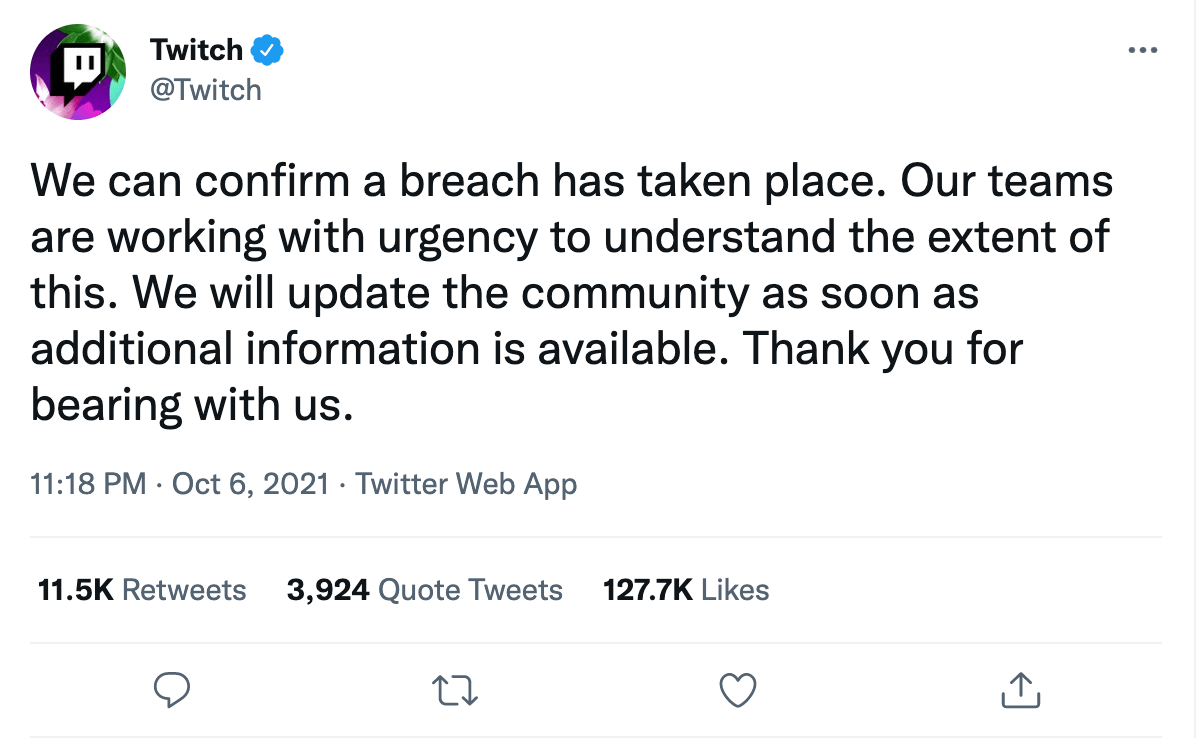Screen dimensions: 1196x738
Task: Click the 'bearing with us.' closing line
Action: pos(192,405)
